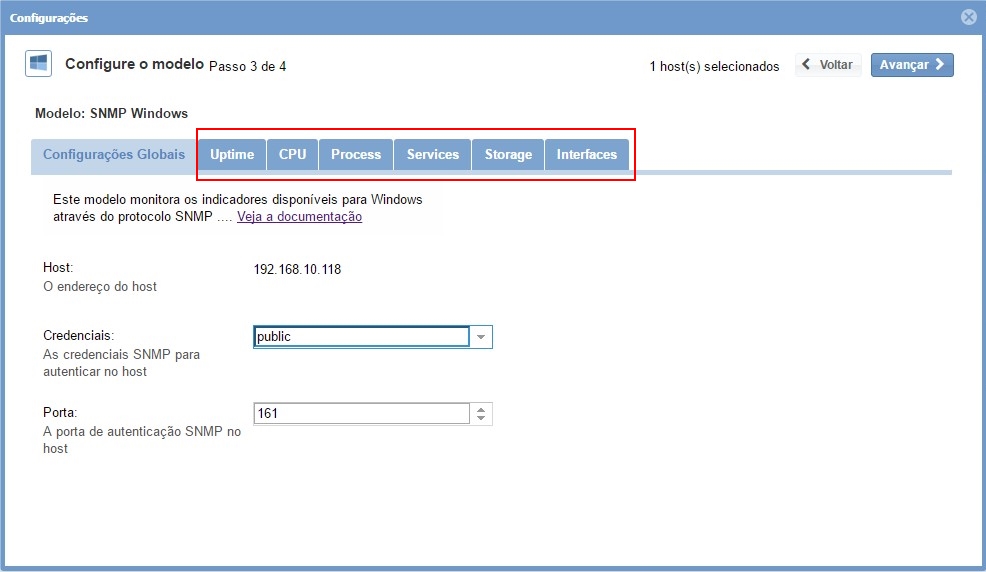Click into the Credenciais field showing public
This screenshot has width=986, height=572.
click(x=361, y=337)
